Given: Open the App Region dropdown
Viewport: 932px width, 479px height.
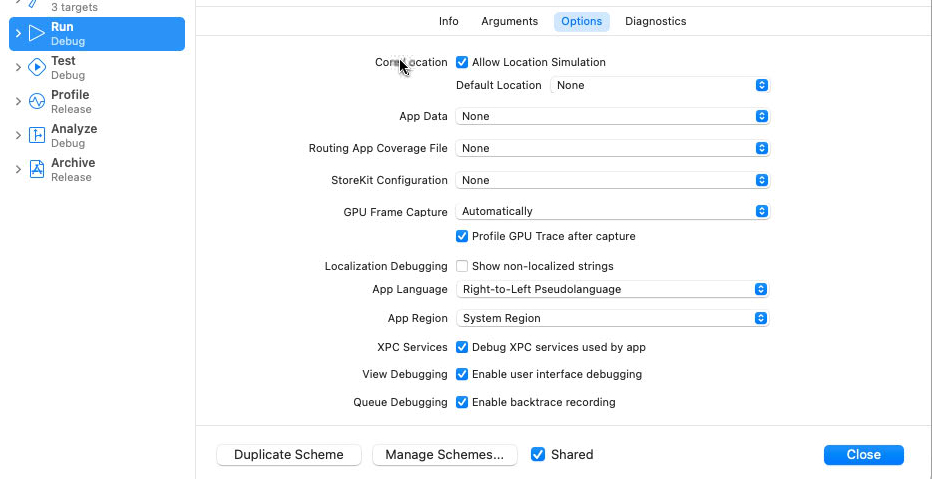Looking at the screenshot, I should coord(612,319).
